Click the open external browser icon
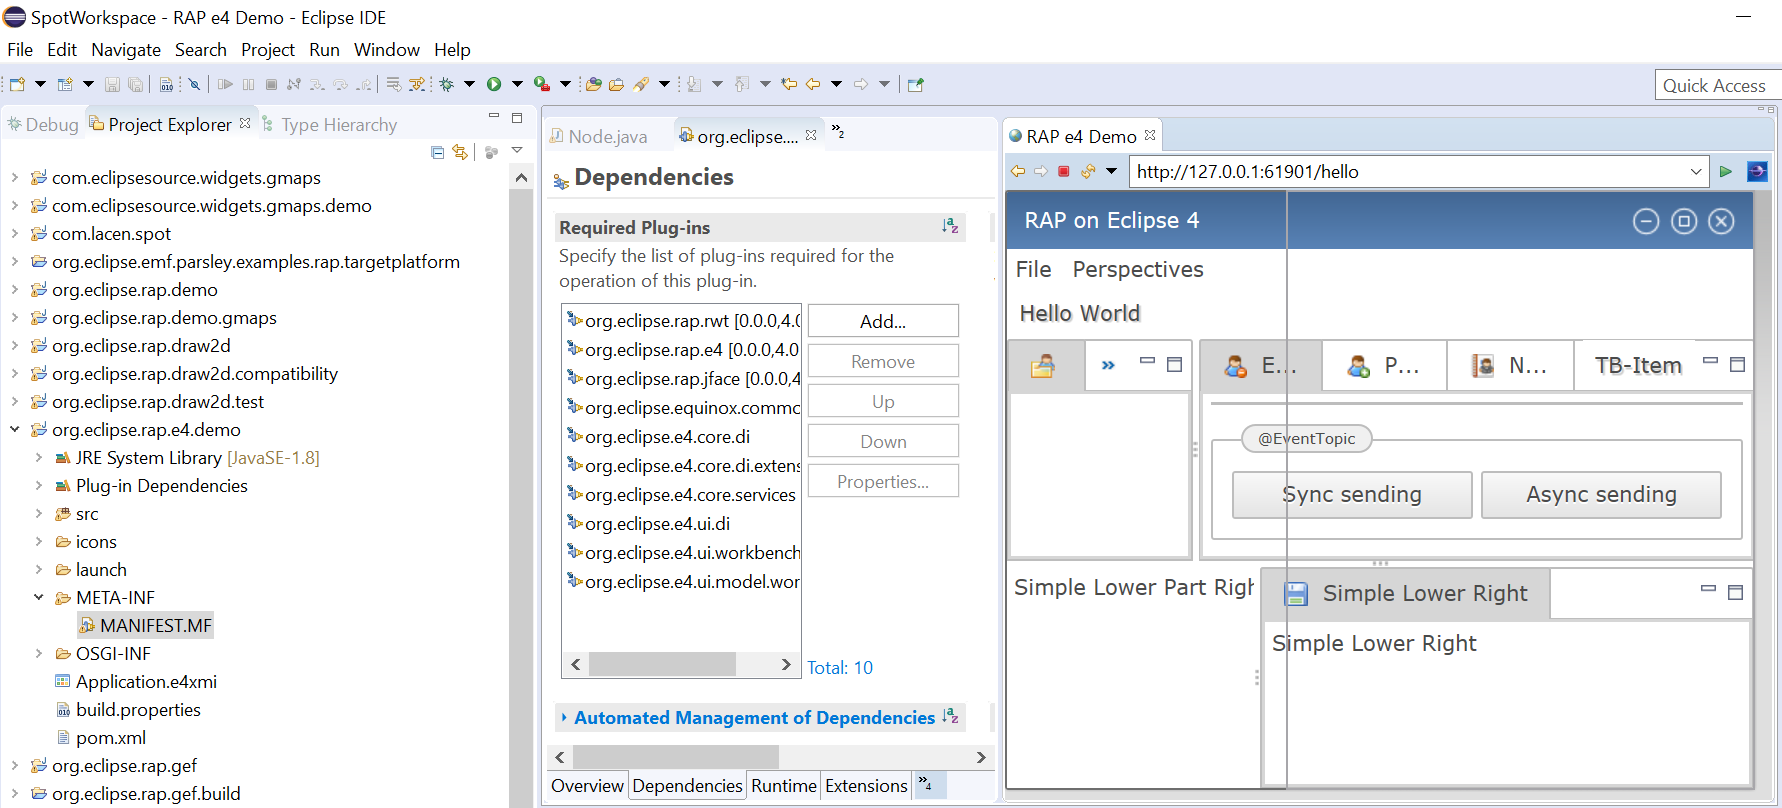The height and width of the screenshot is (808, 1782). click(x=1757, y=172)
